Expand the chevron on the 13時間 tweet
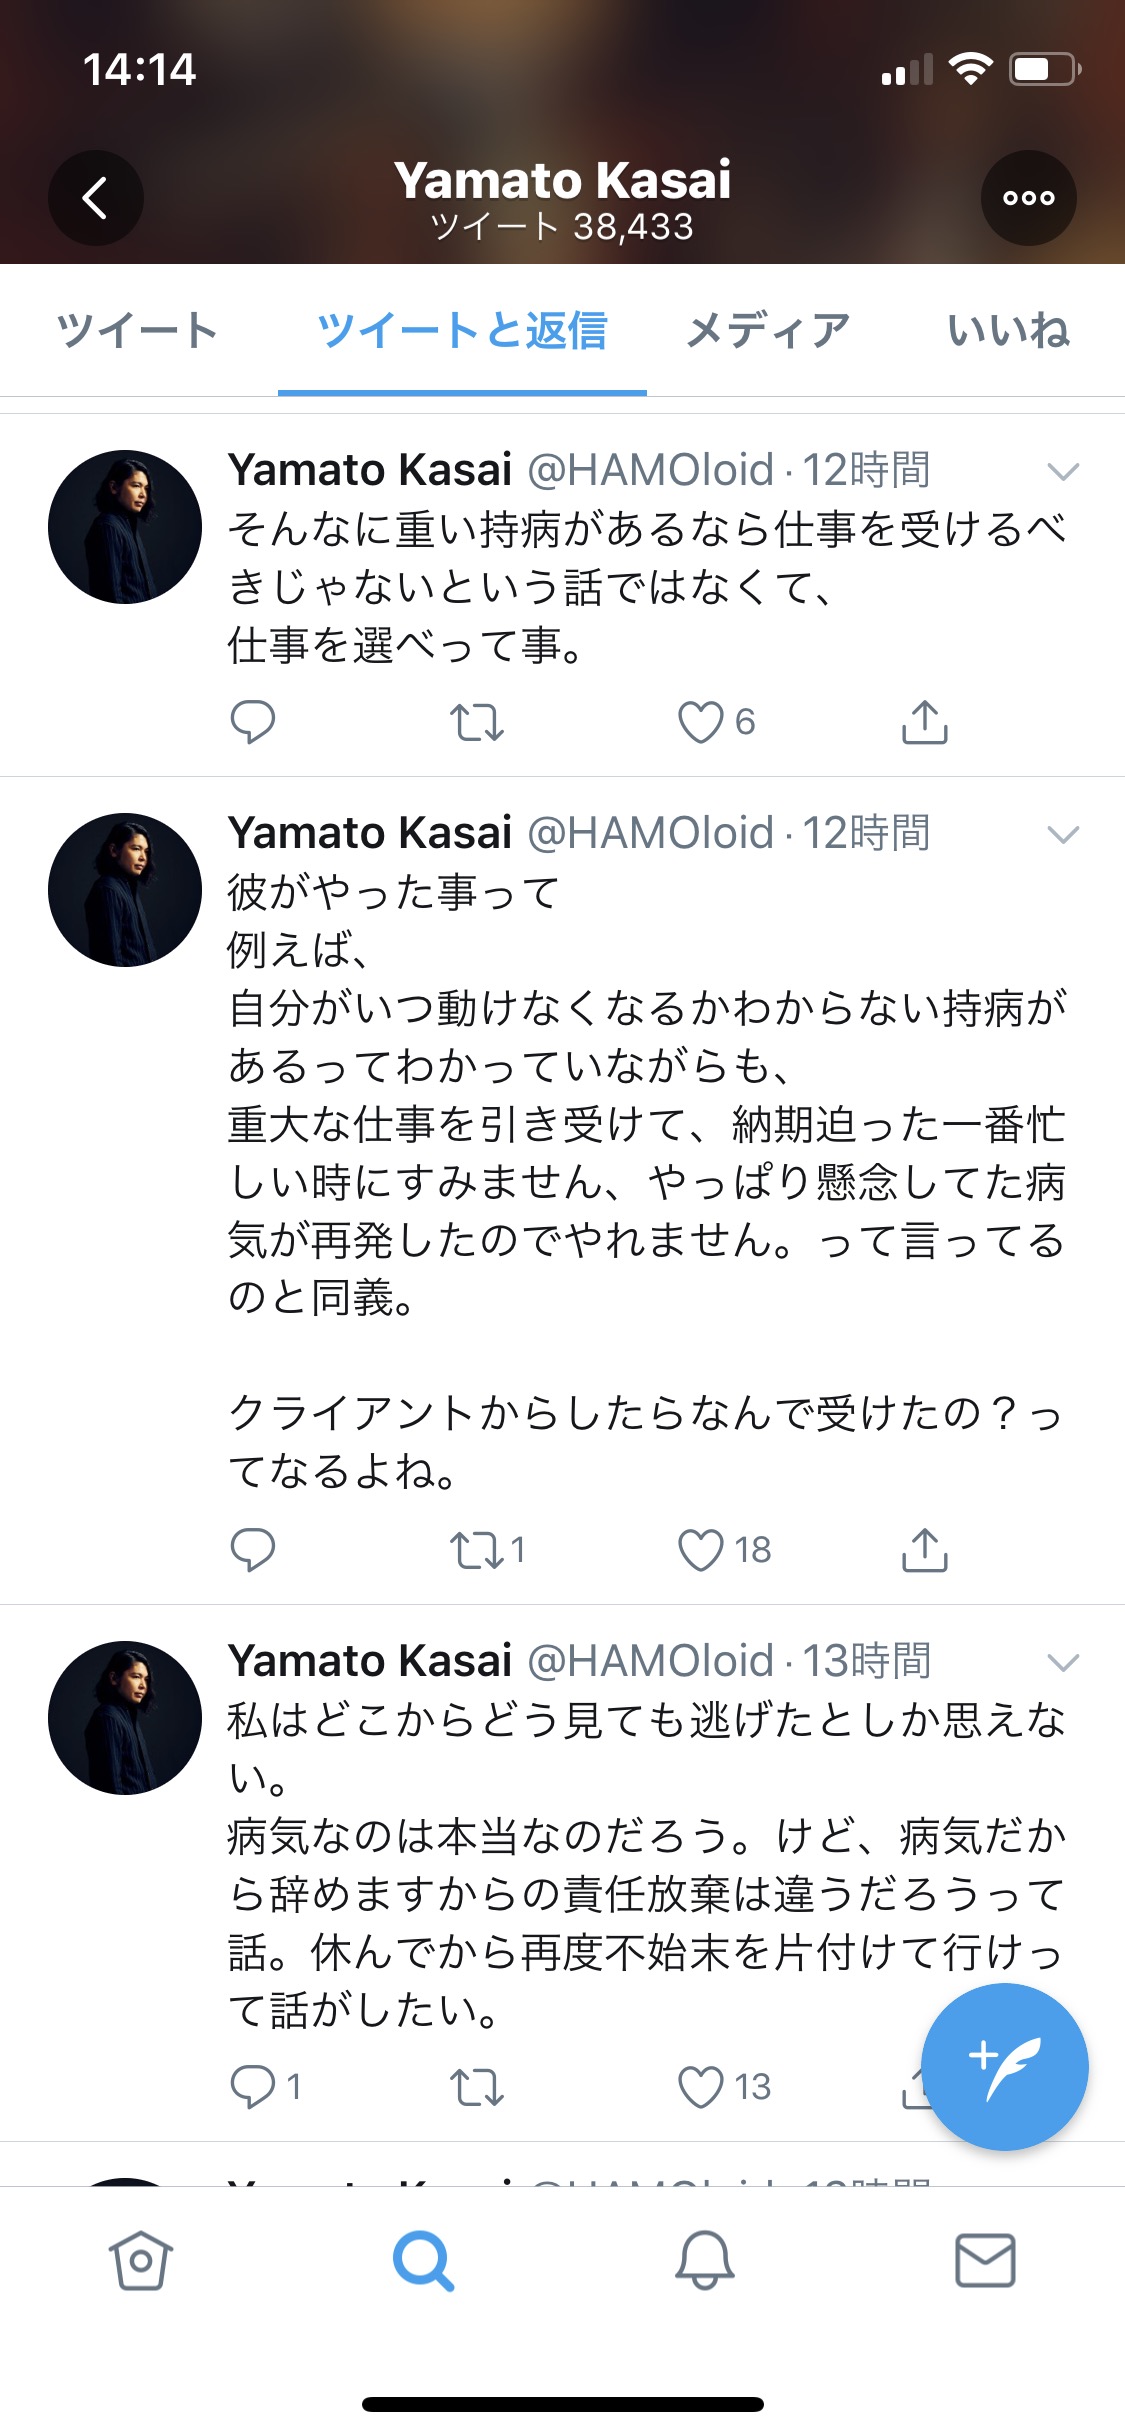The width and height of the screenshot is (1125, 2436). pyautogui.click(x=1063, y=1662)
